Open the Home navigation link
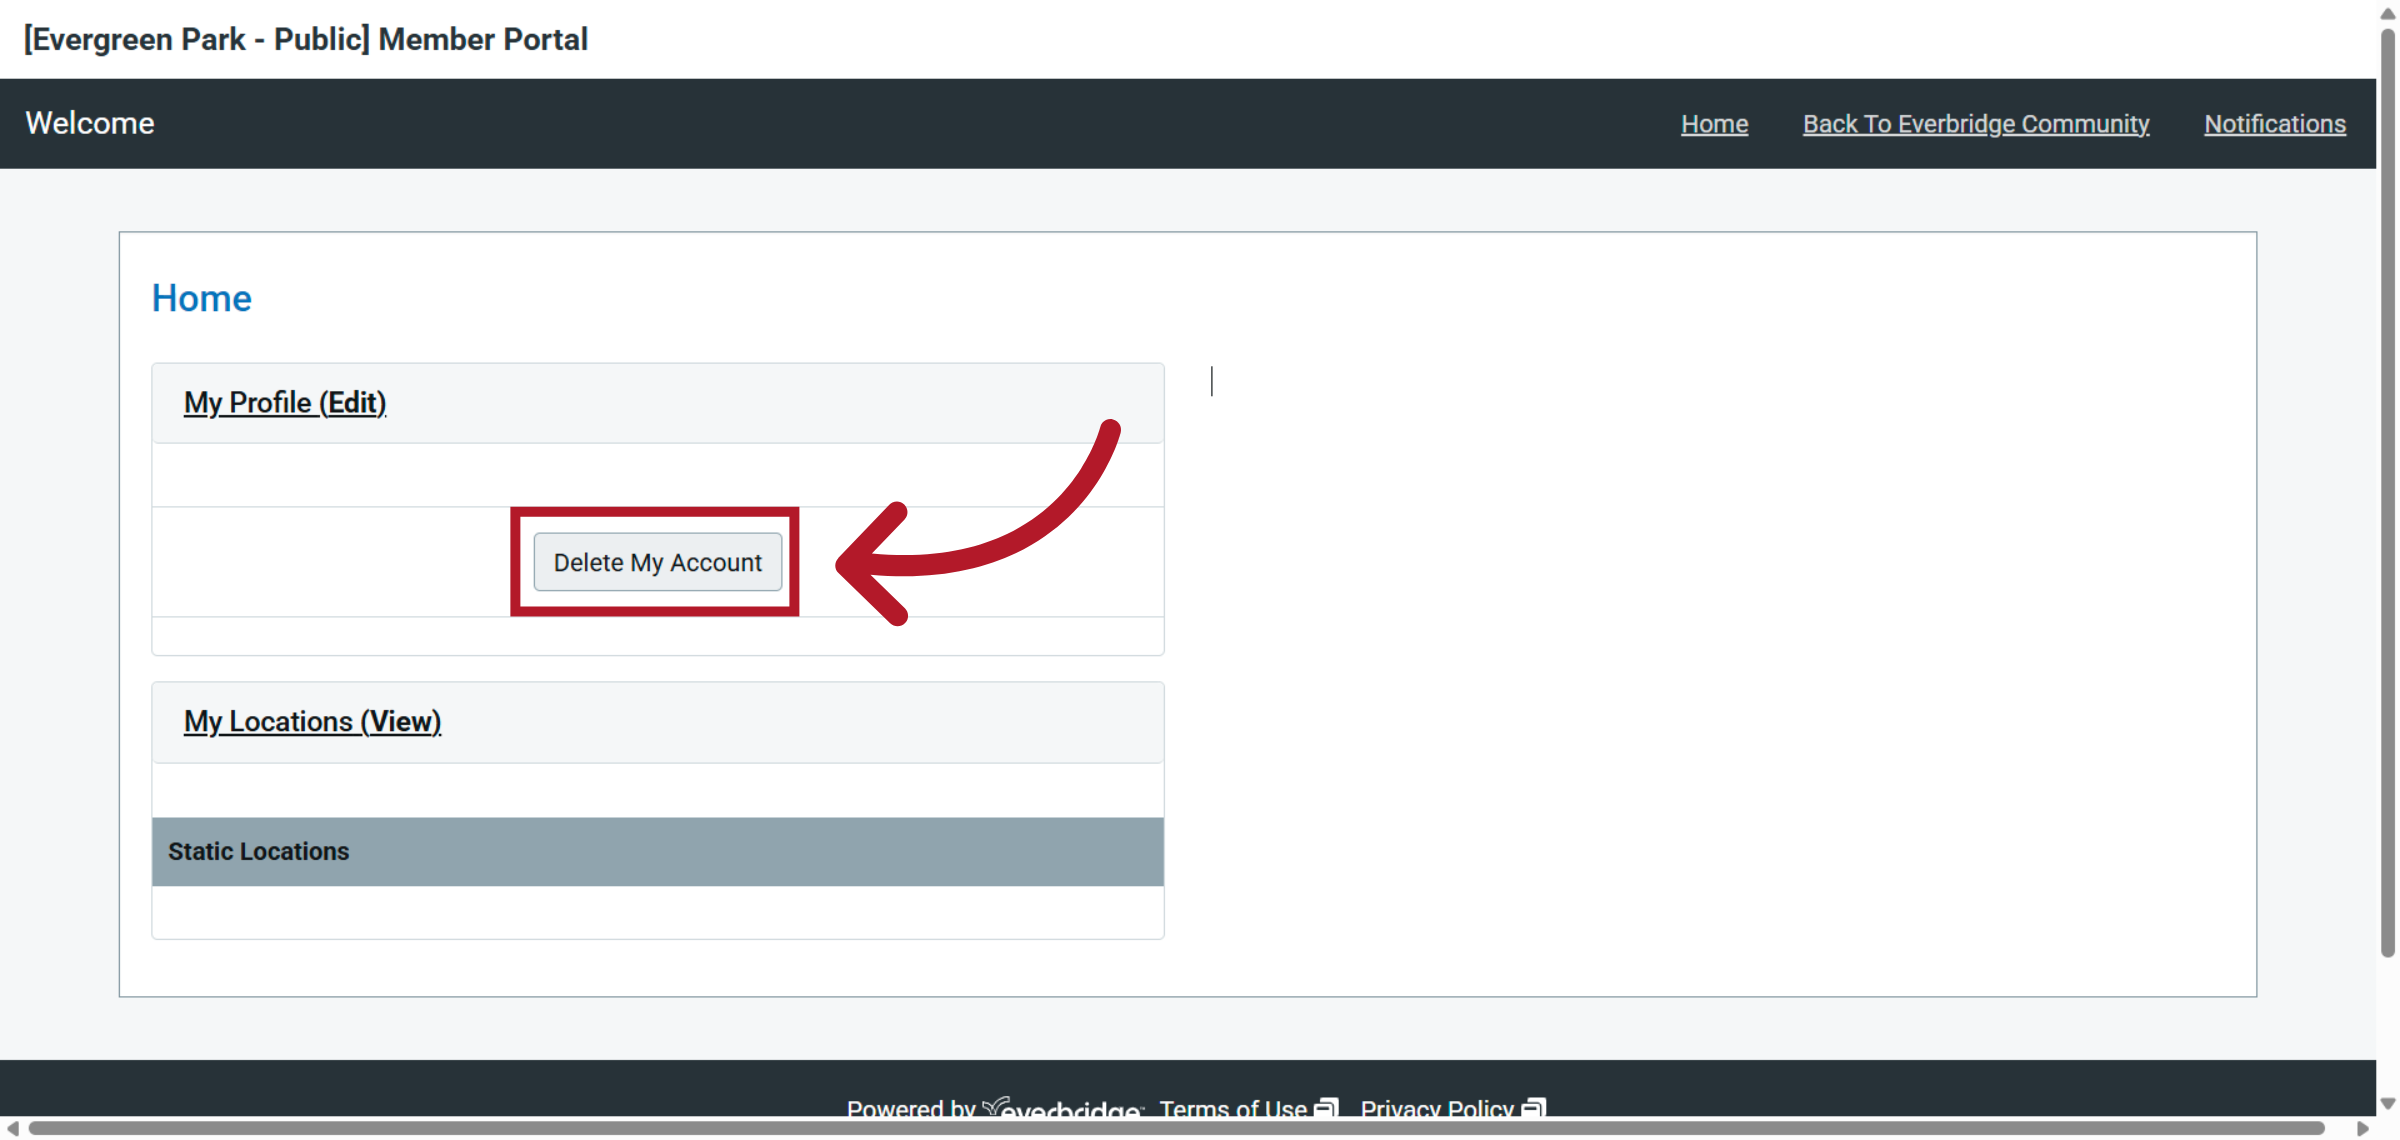The image size is (2400, 1140). pyautogui.click(x=1714, y=124)
